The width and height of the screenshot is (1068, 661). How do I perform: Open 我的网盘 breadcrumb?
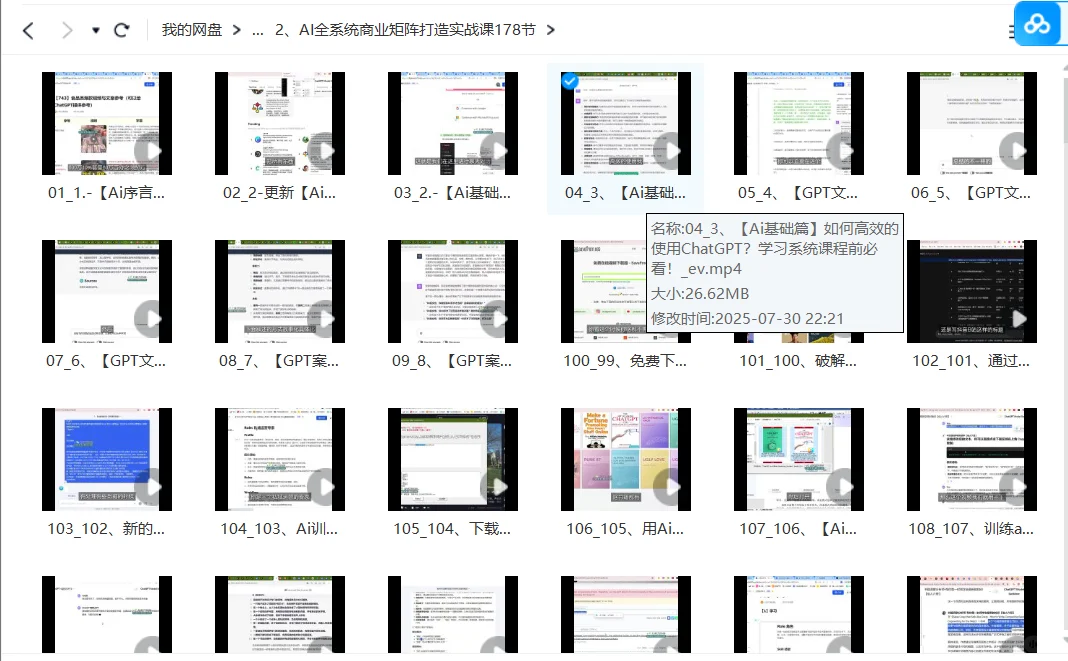tap(191, 30)
